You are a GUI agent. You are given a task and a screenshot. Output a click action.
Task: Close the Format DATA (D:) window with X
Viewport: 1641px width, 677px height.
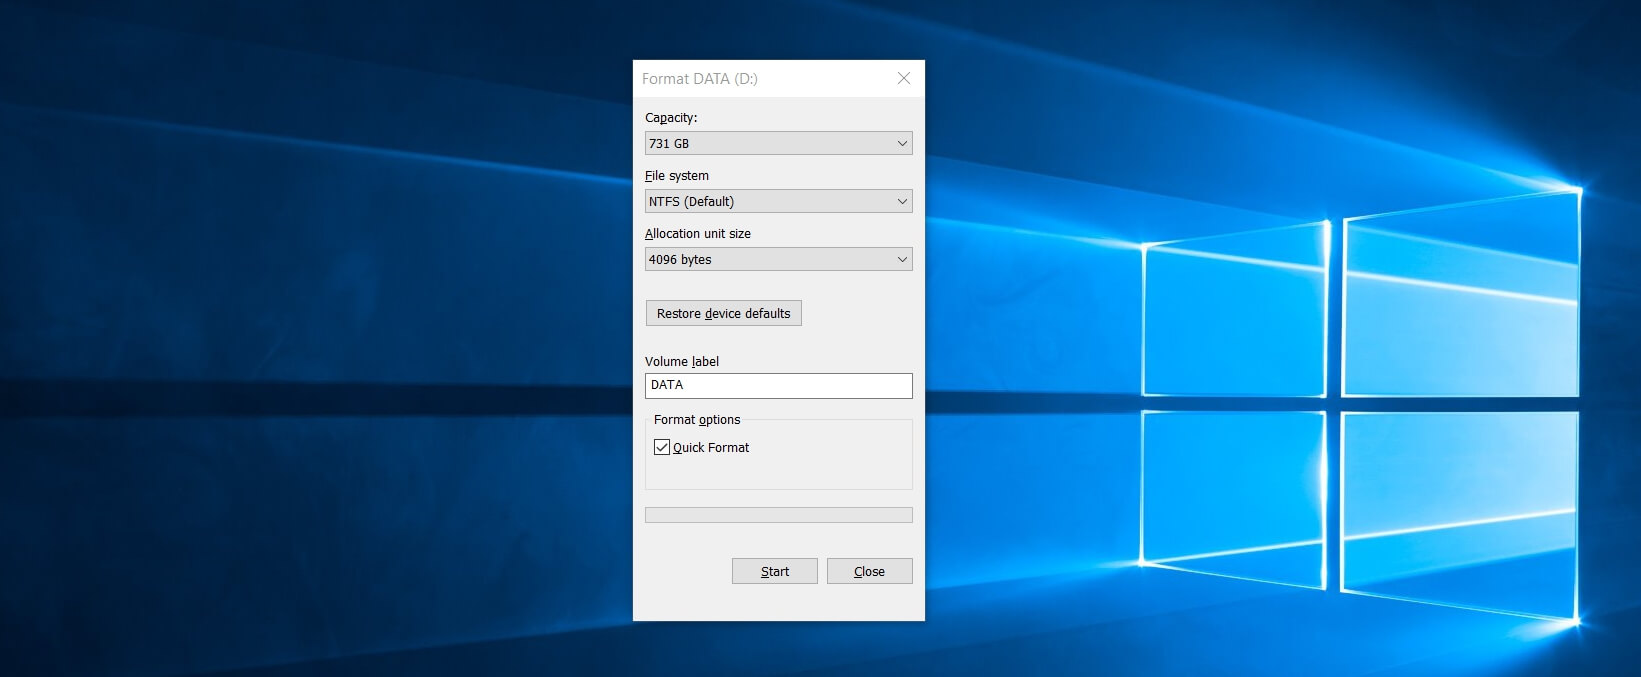click(904, 78)
